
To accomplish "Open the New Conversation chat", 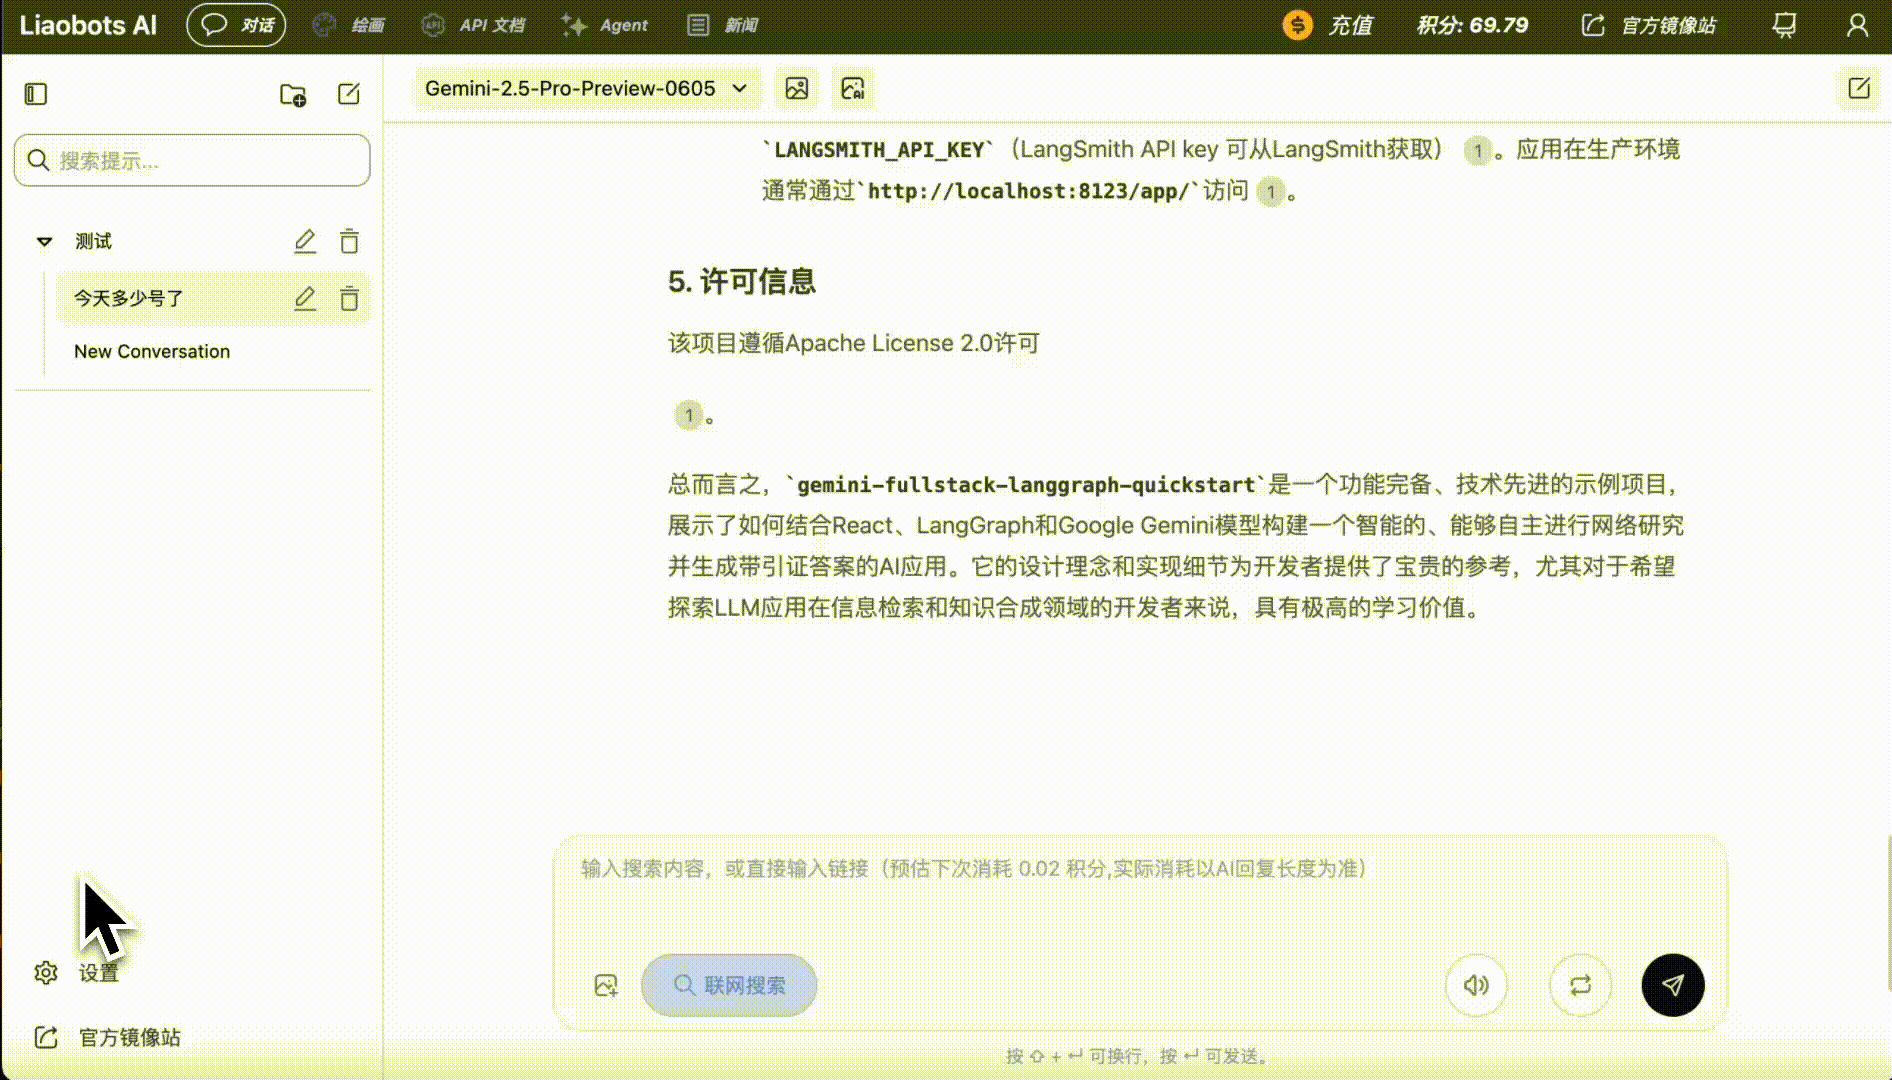I will click(152, 351).
